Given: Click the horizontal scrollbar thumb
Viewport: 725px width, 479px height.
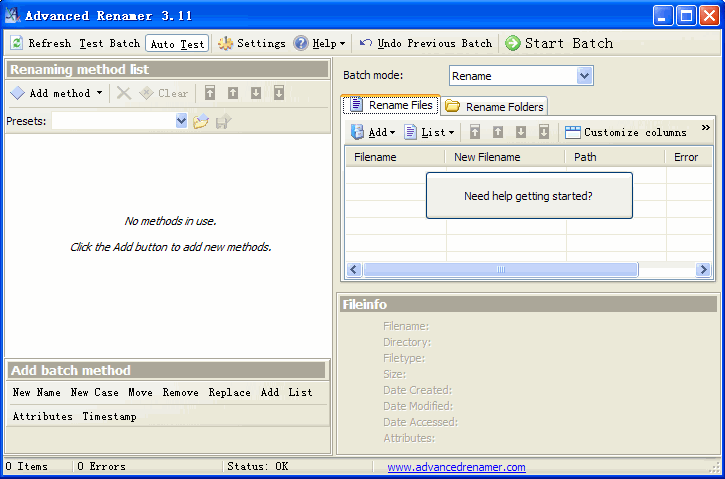Looking at the screenshot, I should pos(501,270).
